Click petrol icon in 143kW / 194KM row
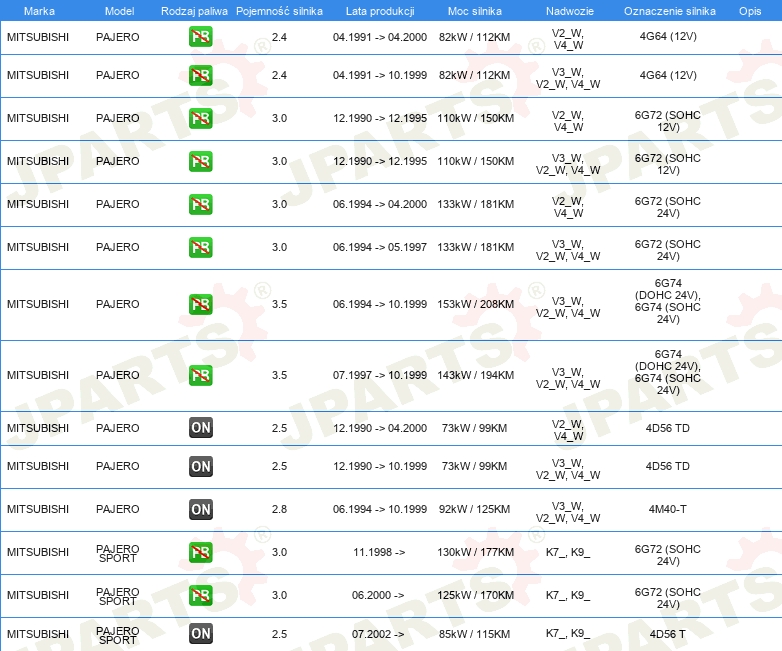The height and width of the screenshot is (651, 782). (200, 375)
